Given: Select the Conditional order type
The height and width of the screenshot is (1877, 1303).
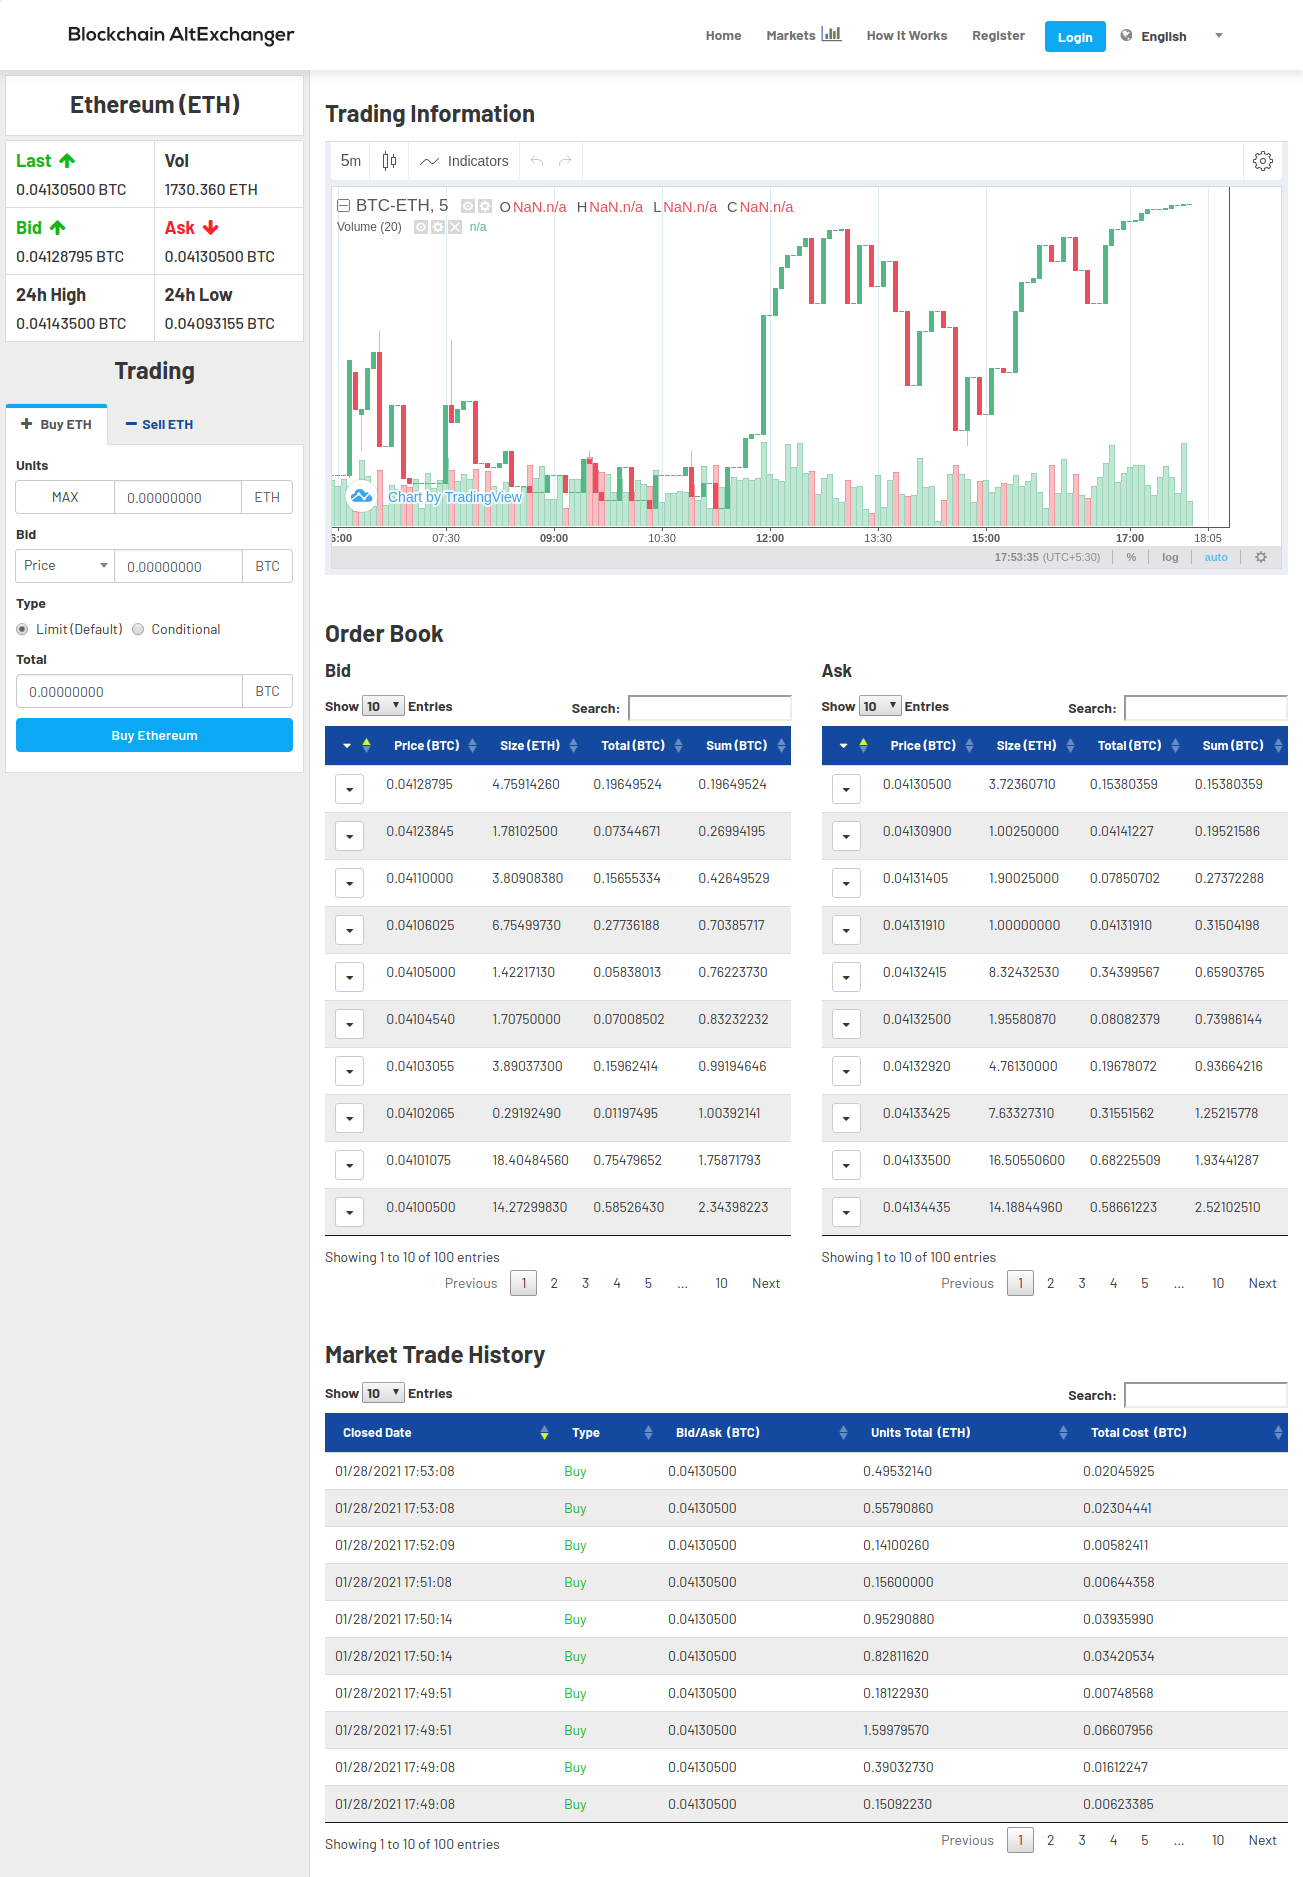Looking at the screenshot, I should 139,629.
